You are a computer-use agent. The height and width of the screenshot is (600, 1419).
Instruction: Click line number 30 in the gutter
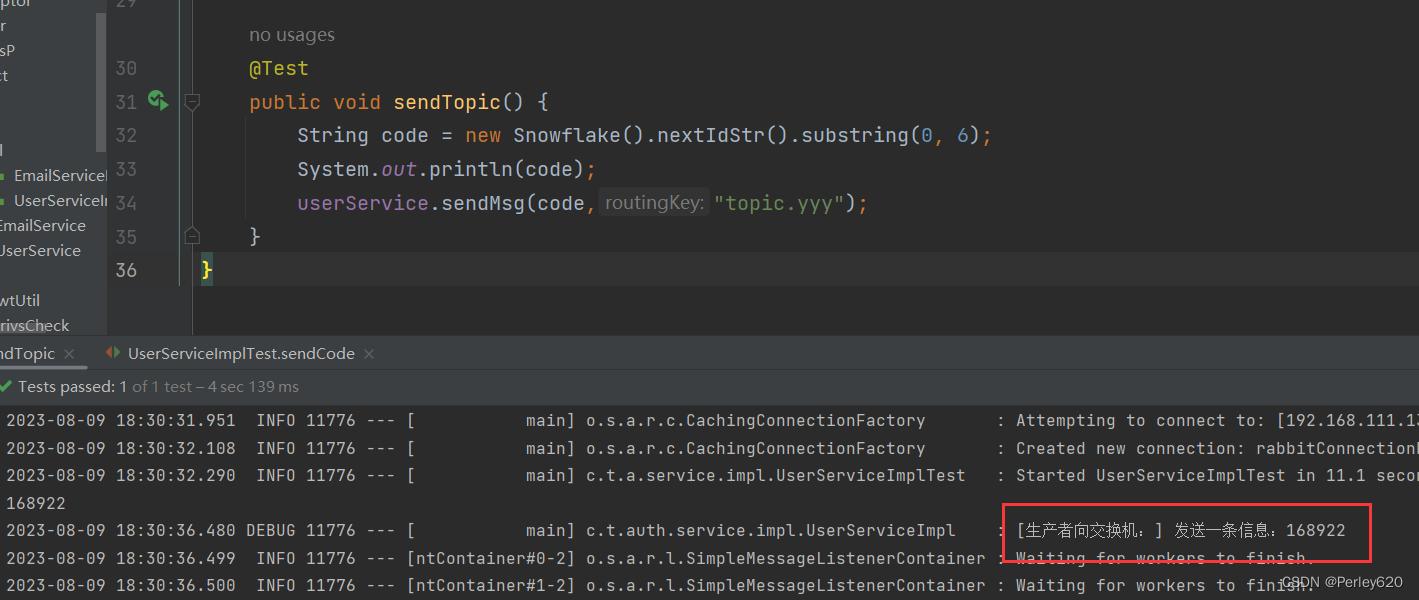[126, 68]
